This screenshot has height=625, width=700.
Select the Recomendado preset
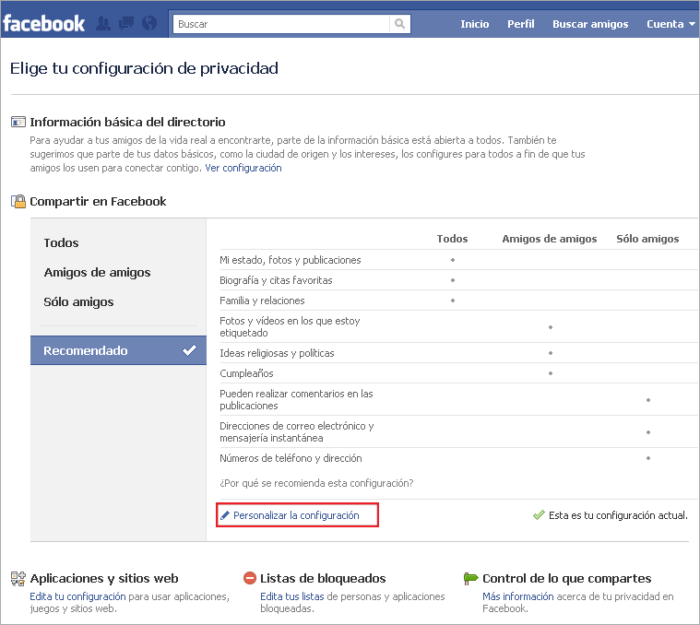(118, 350)
